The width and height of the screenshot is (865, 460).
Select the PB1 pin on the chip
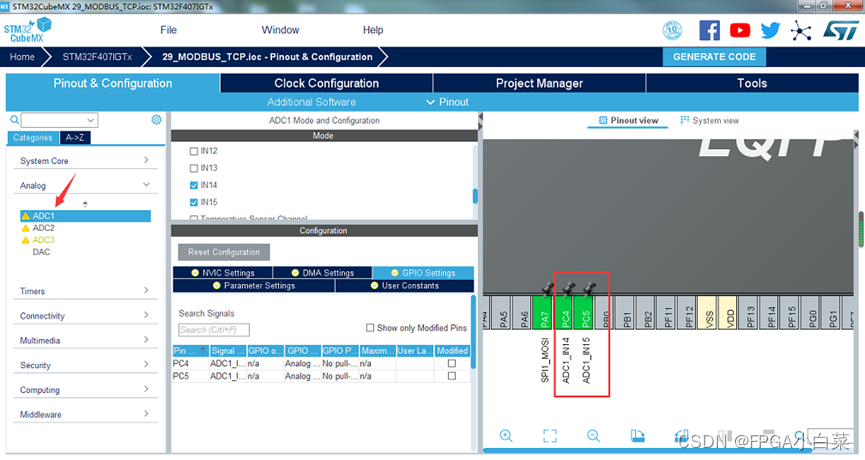(x=627, y=313)
